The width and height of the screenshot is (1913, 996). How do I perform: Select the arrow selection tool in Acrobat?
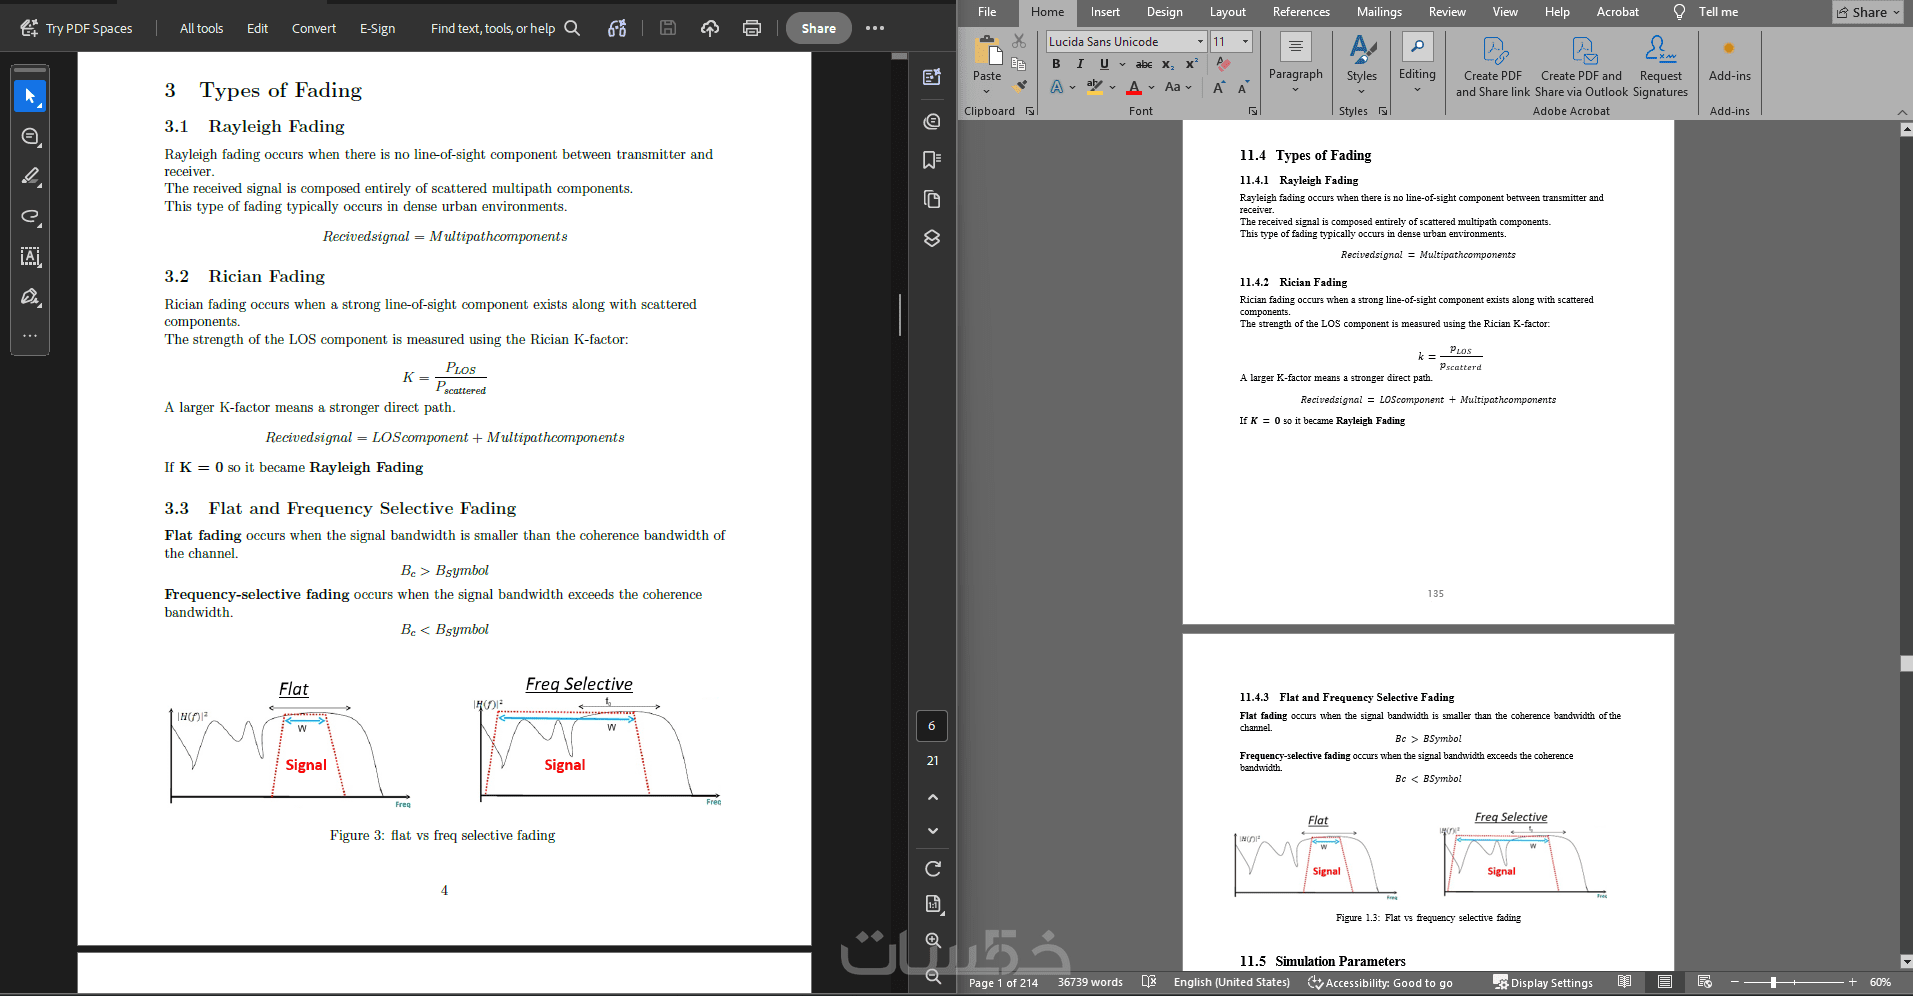pos(30,96)
